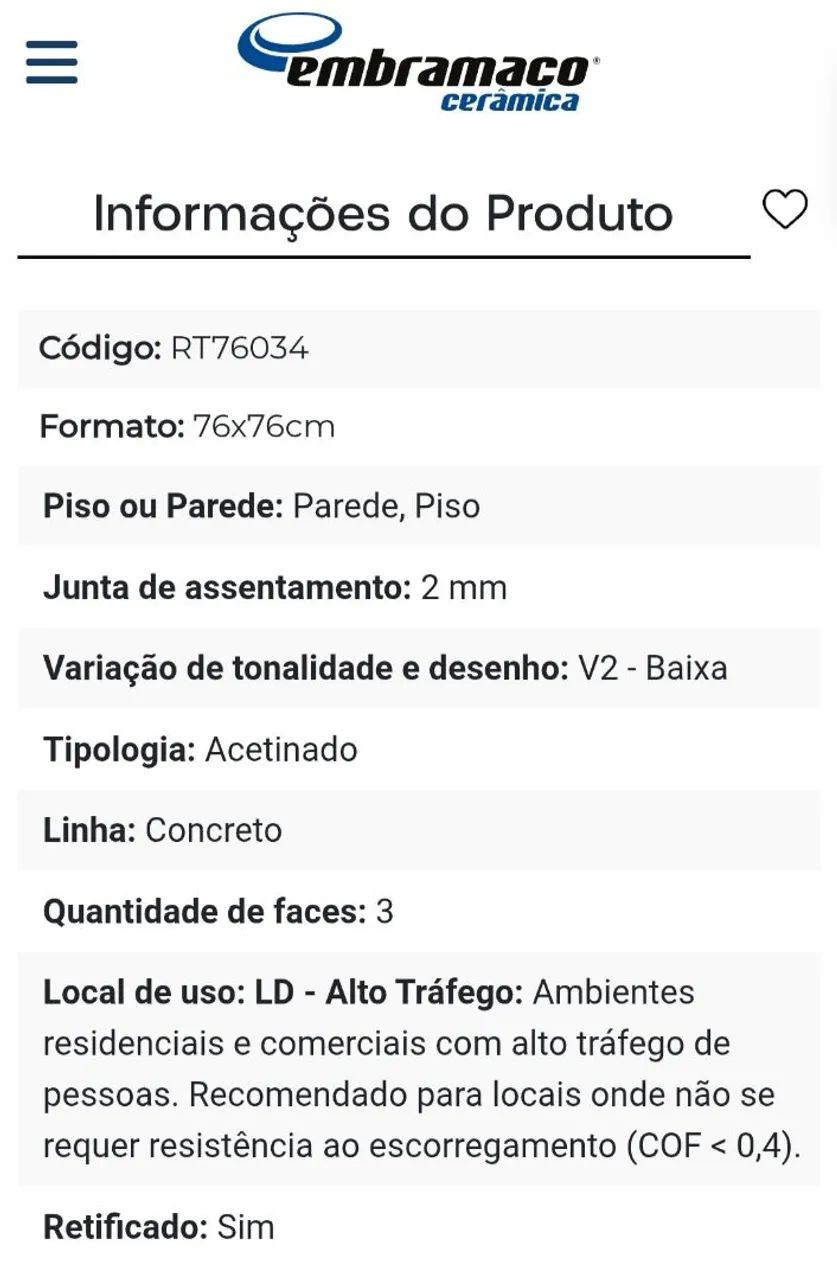This screenshot has width=837, height=1280.
Task: Click the word cerâmica in logo
Action: pyautogui.click(x=510, y=101)
